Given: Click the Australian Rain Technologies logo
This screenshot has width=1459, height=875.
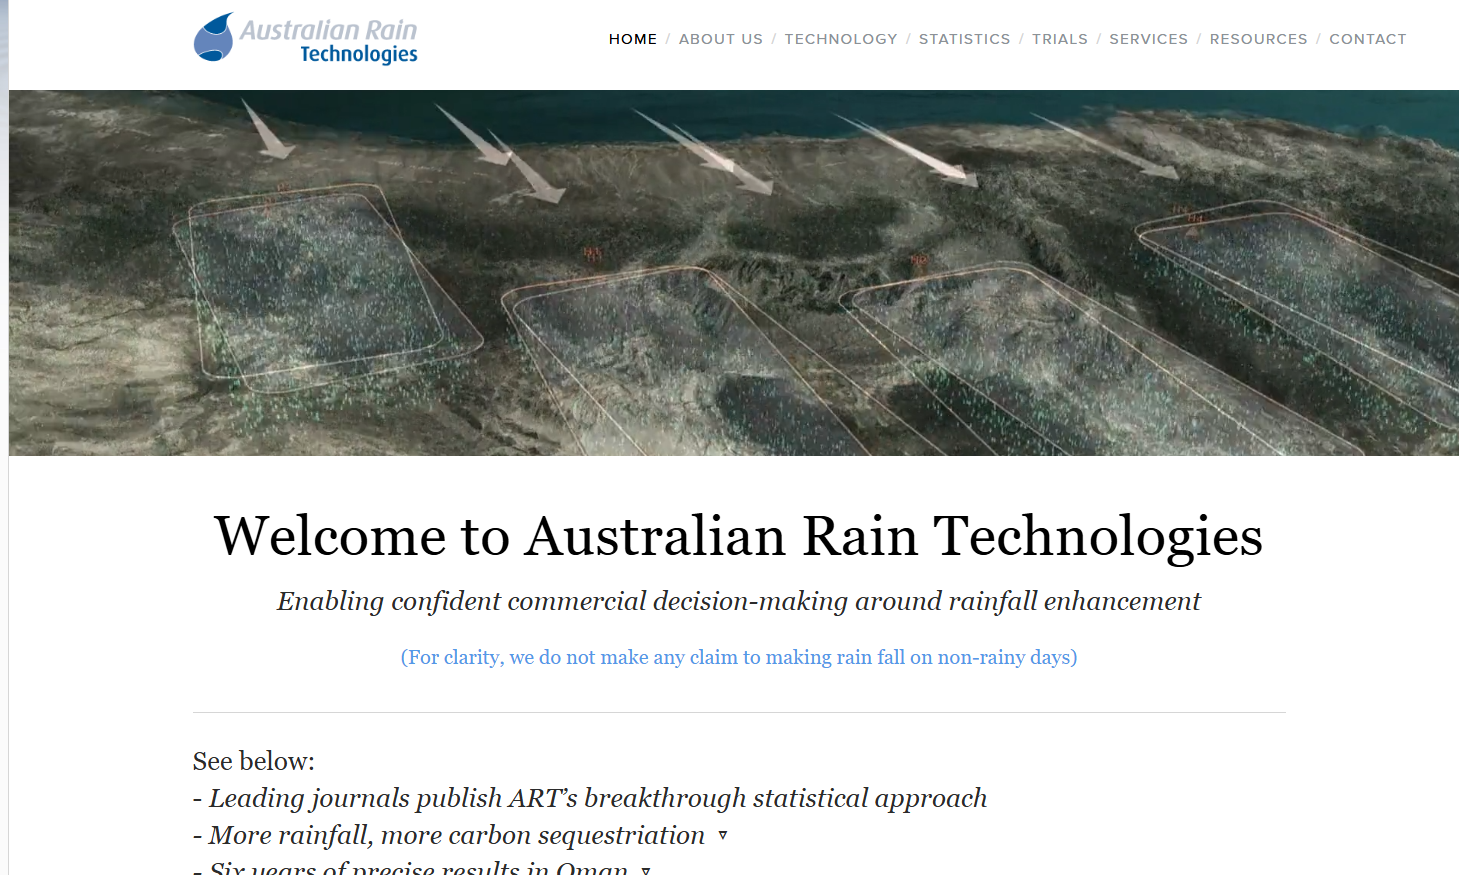Looking at the screenshot, I should (305, 39).
